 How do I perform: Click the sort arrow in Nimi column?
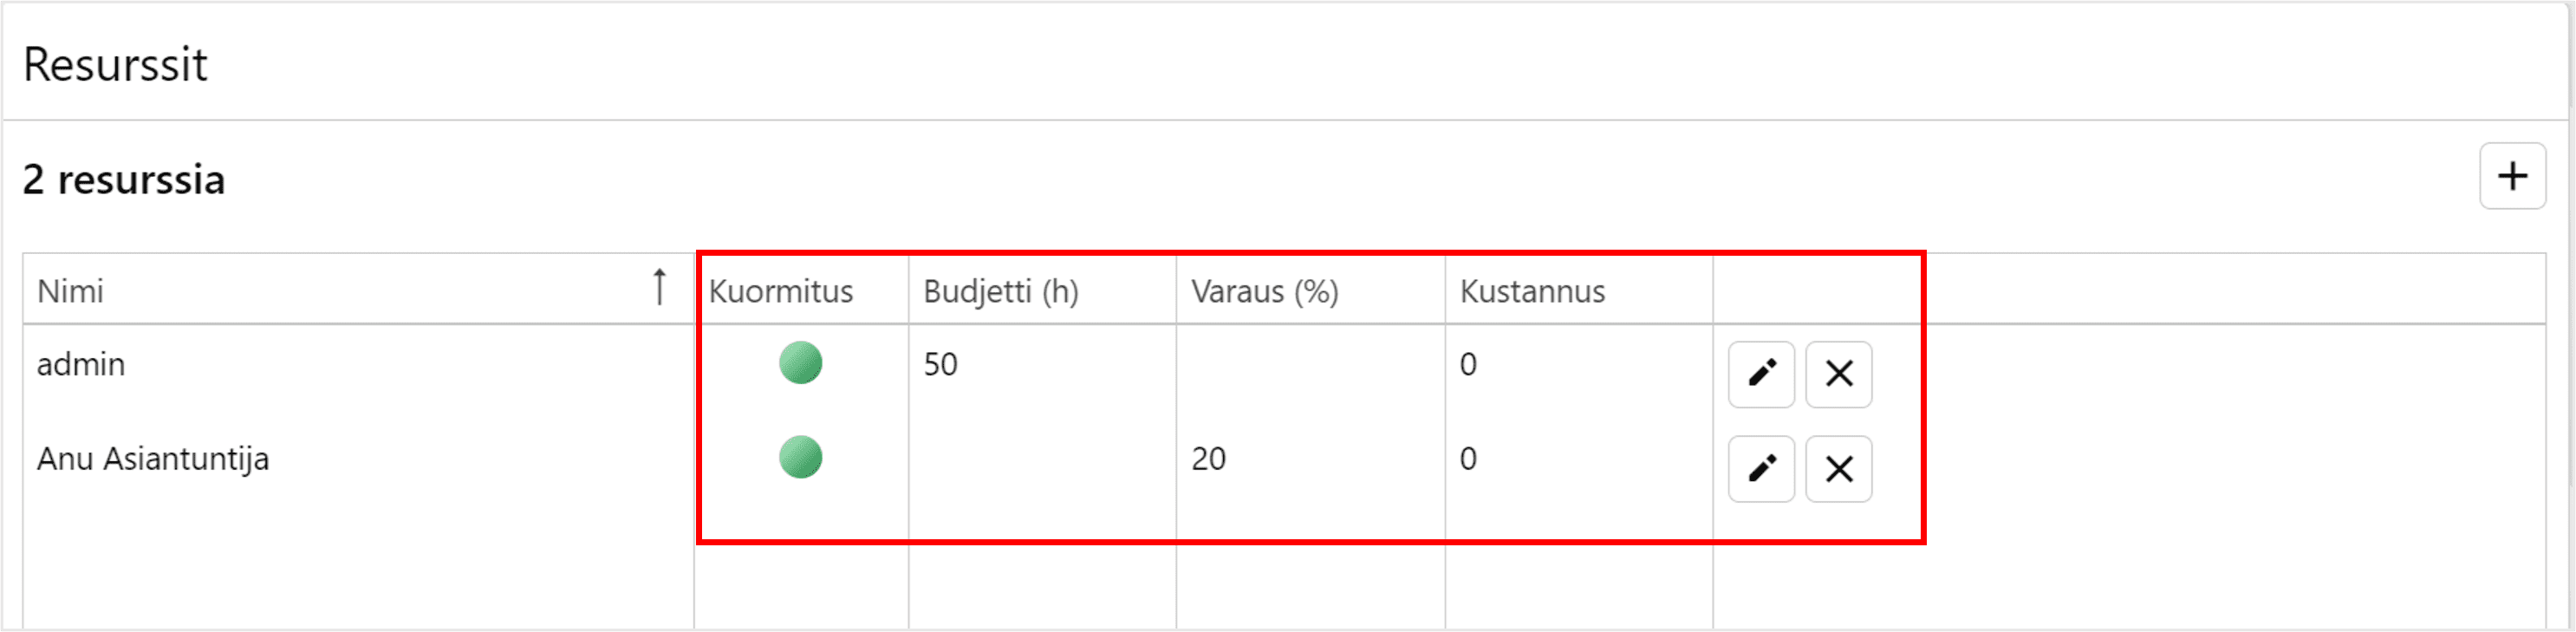click(x=659, y=287)
